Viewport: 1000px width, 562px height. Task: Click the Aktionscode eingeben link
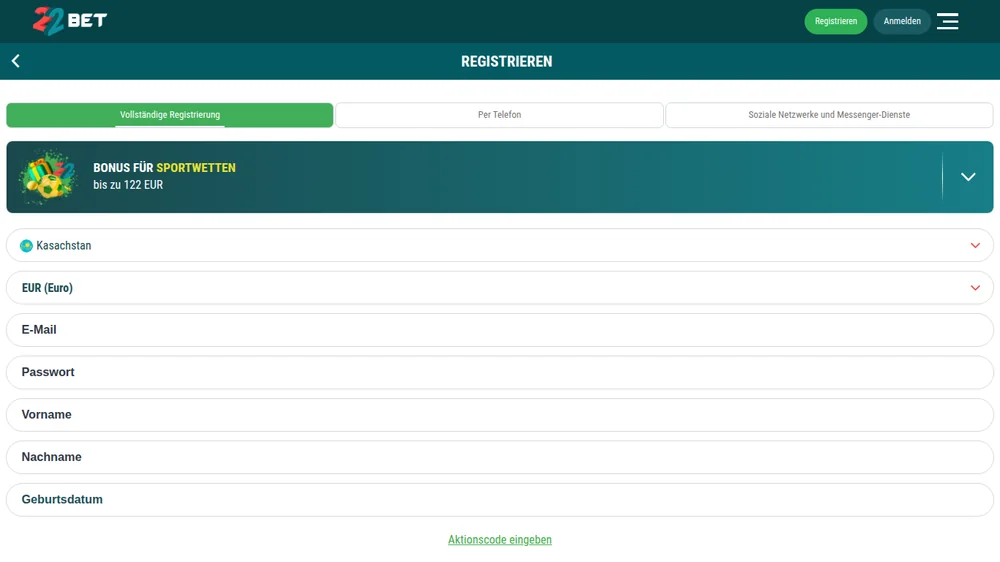click(500, 540)
